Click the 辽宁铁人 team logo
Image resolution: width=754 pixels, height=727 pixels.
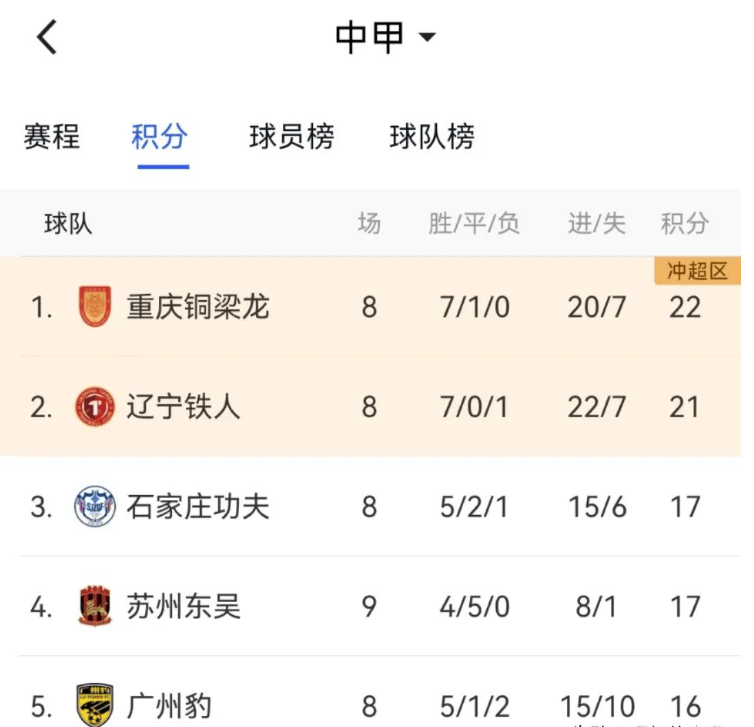[x=95, y=407]
